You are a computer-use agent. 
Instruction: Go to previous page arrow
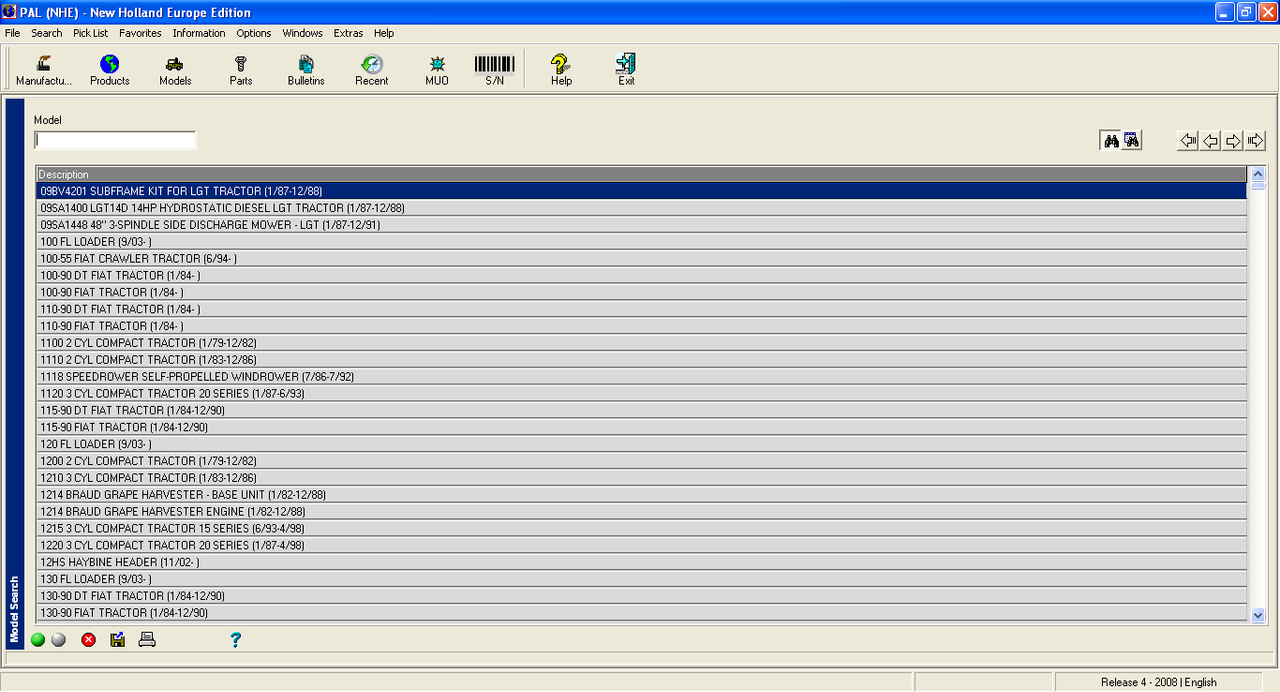click(x=1210, y=141)
